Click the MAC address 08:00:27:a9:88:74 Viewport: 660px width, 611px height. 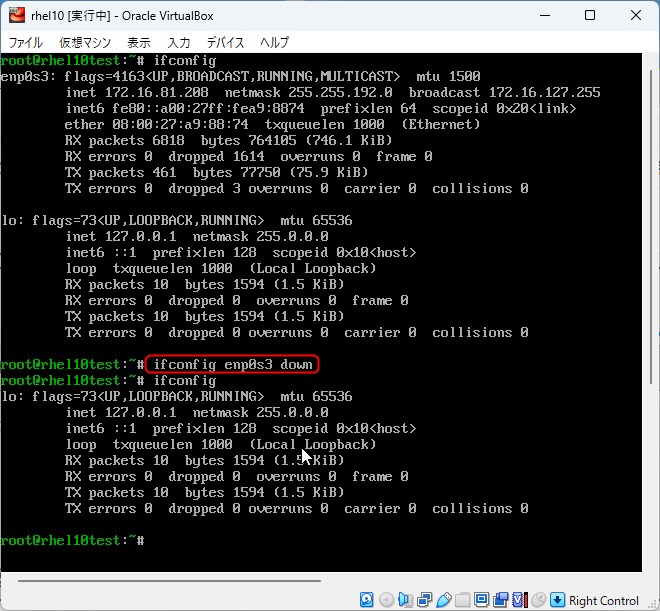tap(180, 125)
